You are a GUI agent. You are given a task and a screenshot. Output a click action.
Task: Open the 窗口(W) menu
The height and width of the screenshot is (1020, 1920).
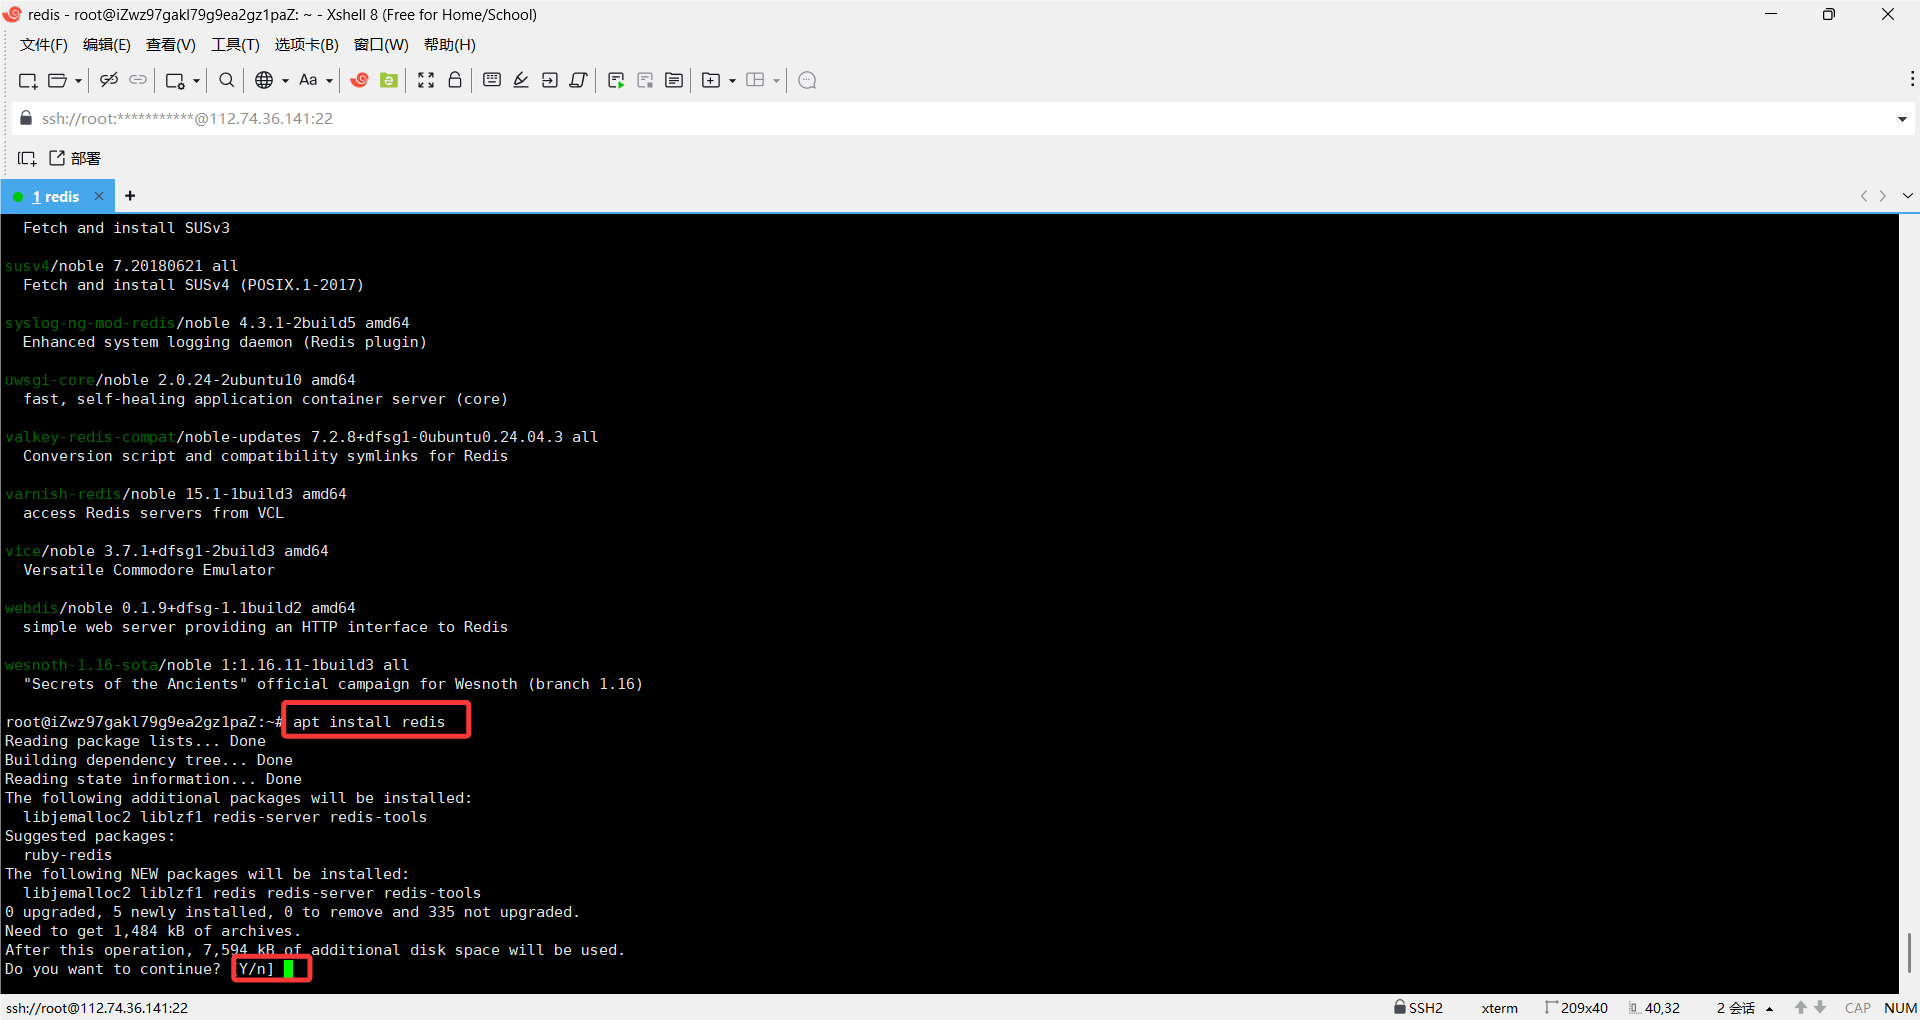(381, 45)
